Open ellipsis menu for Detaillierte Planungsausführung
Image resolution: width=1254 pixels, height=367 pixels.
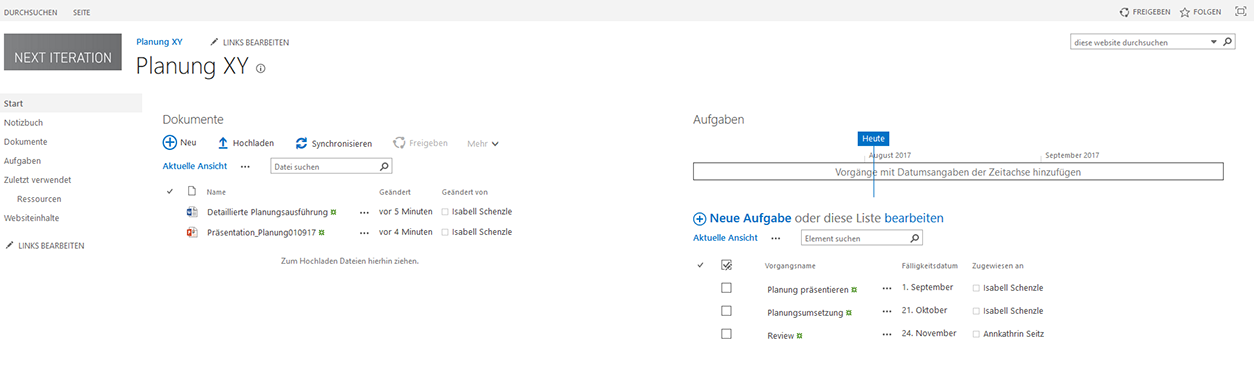[364, 212]
